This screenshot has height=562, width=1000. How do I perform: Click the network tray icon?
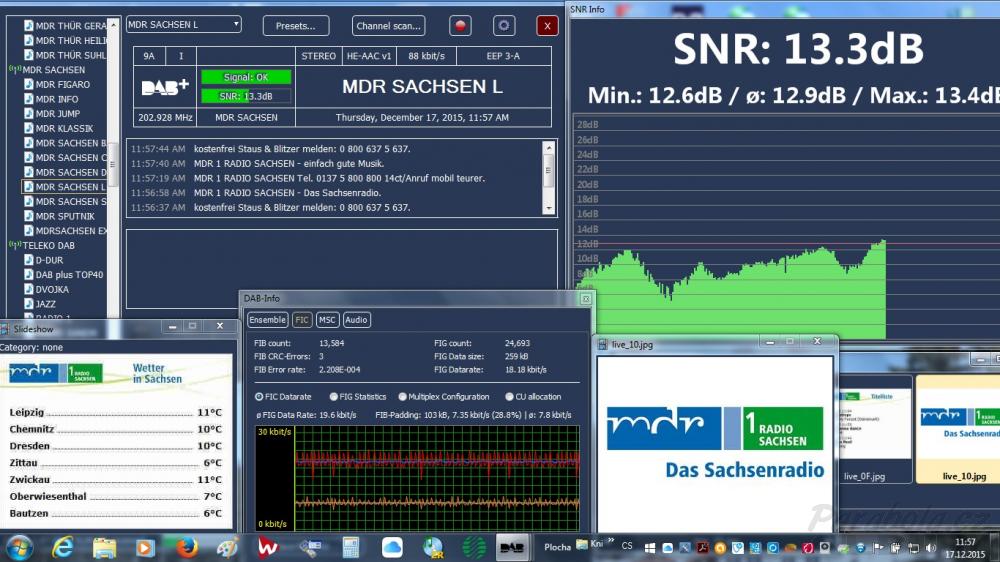[913, 547]
